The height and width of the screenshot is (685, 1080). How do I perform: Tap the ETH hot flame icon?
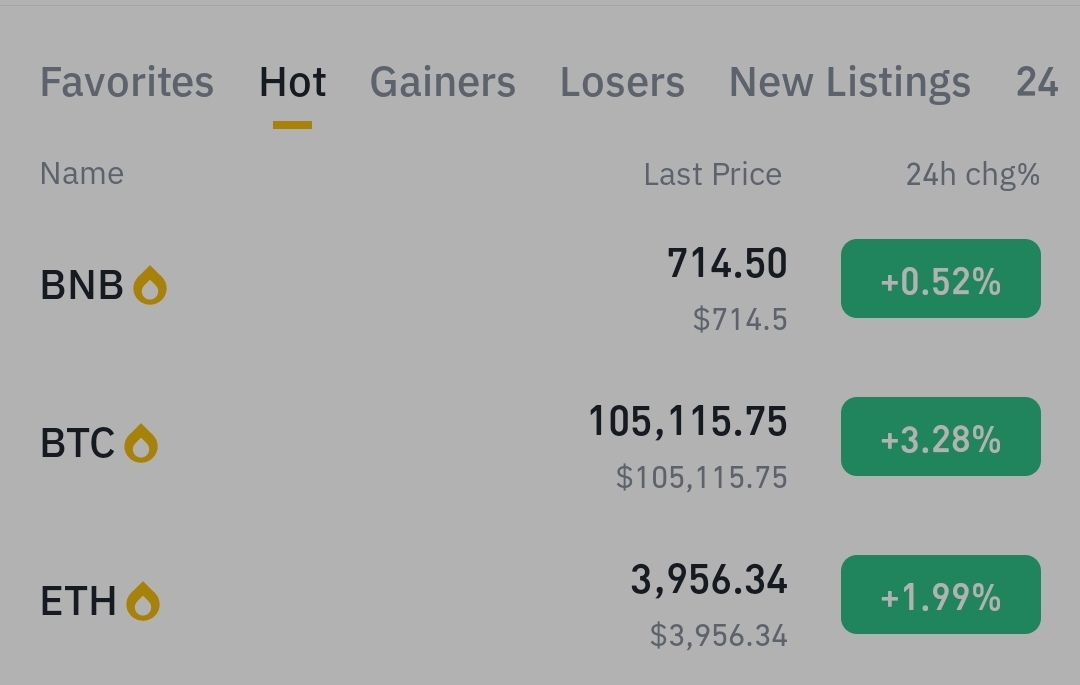[143, 602]
